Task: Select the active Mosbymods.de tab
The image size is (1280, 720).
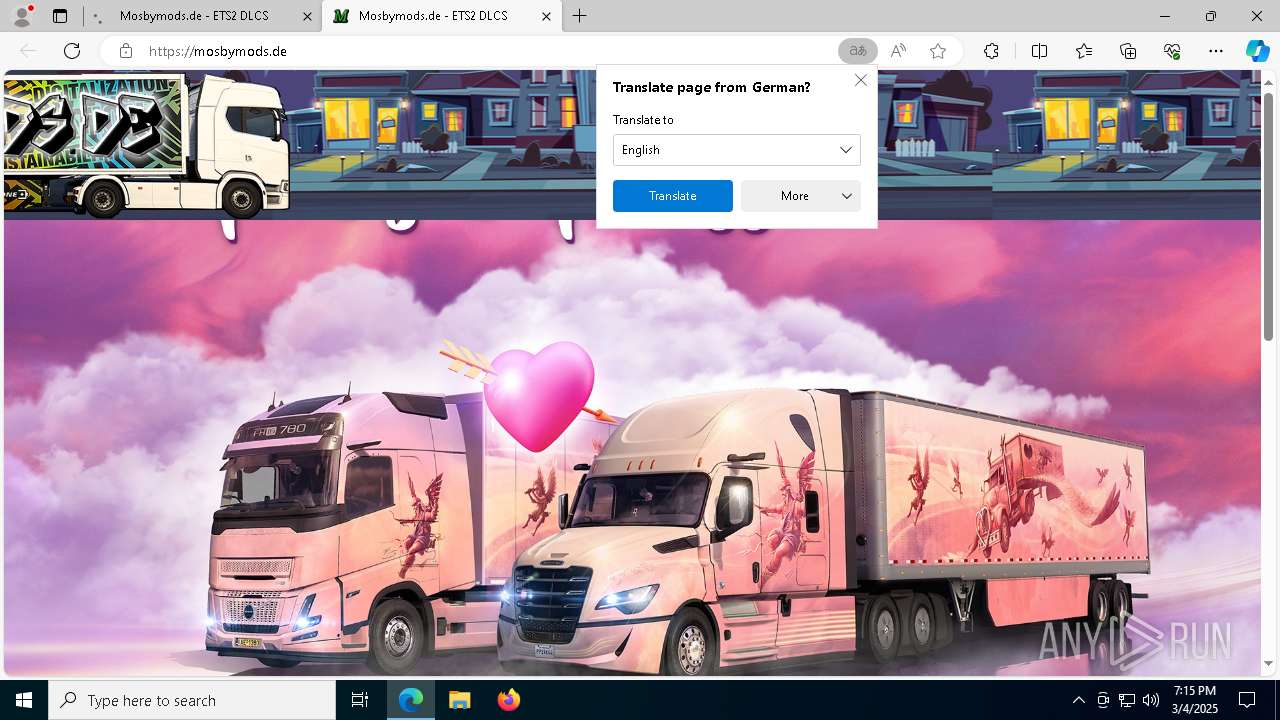Action: [441, 16]
